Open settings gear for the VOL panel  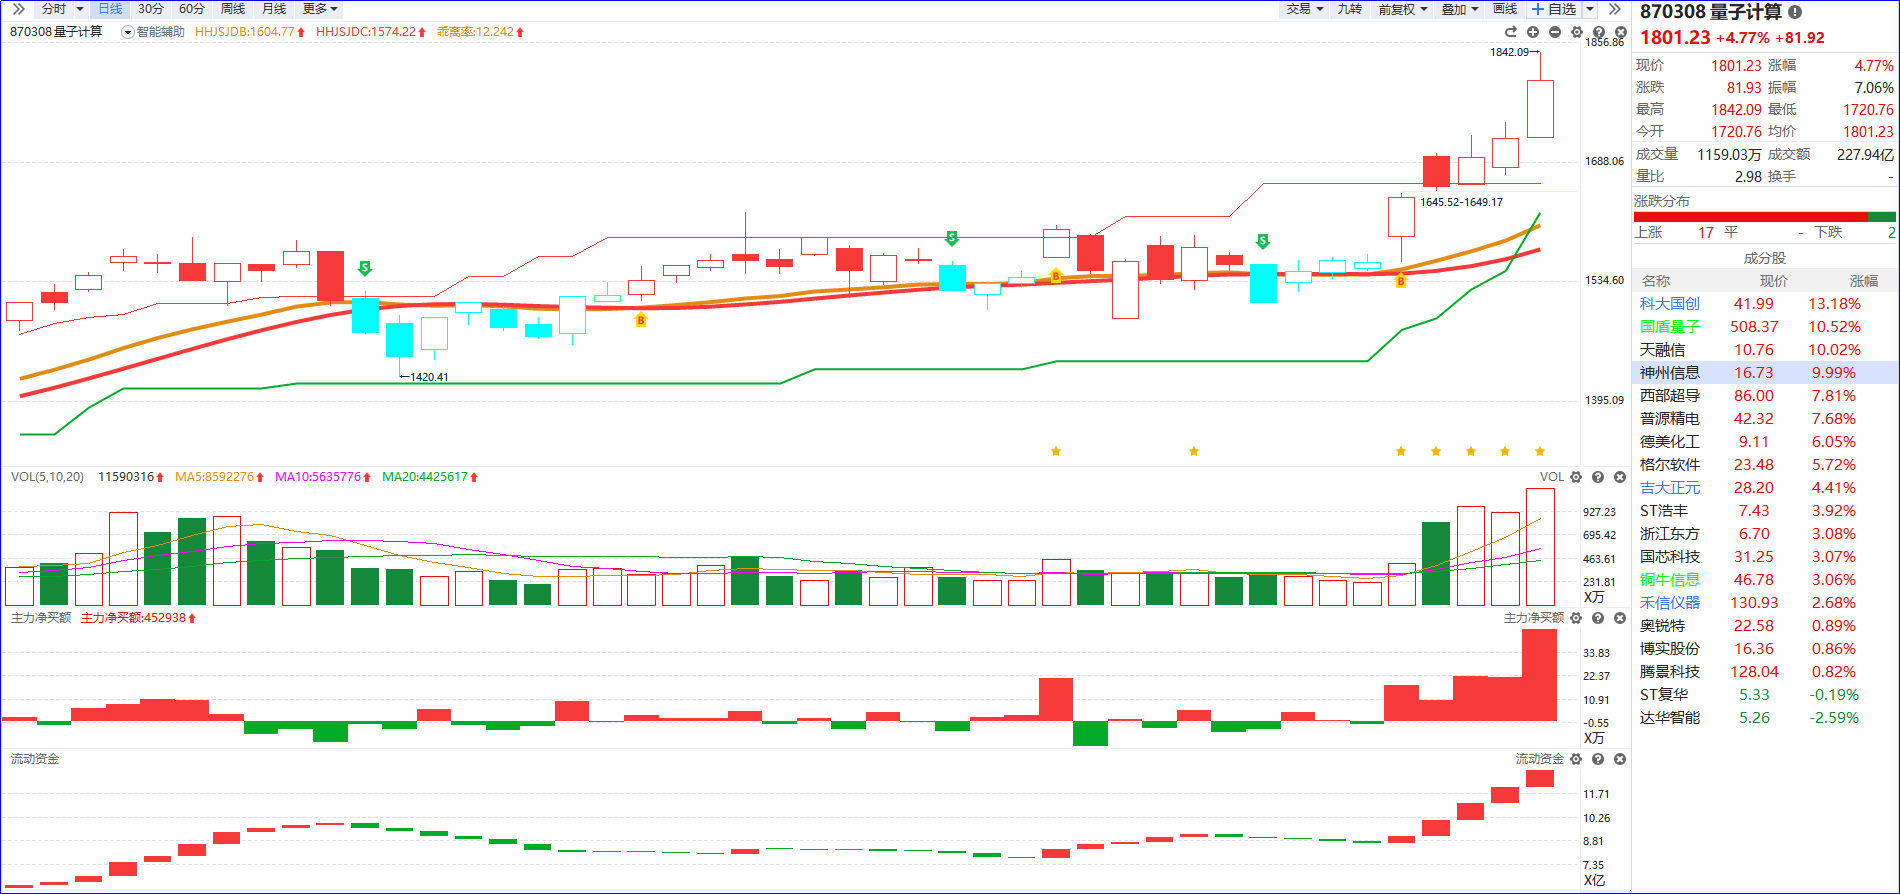[1576, 477]
